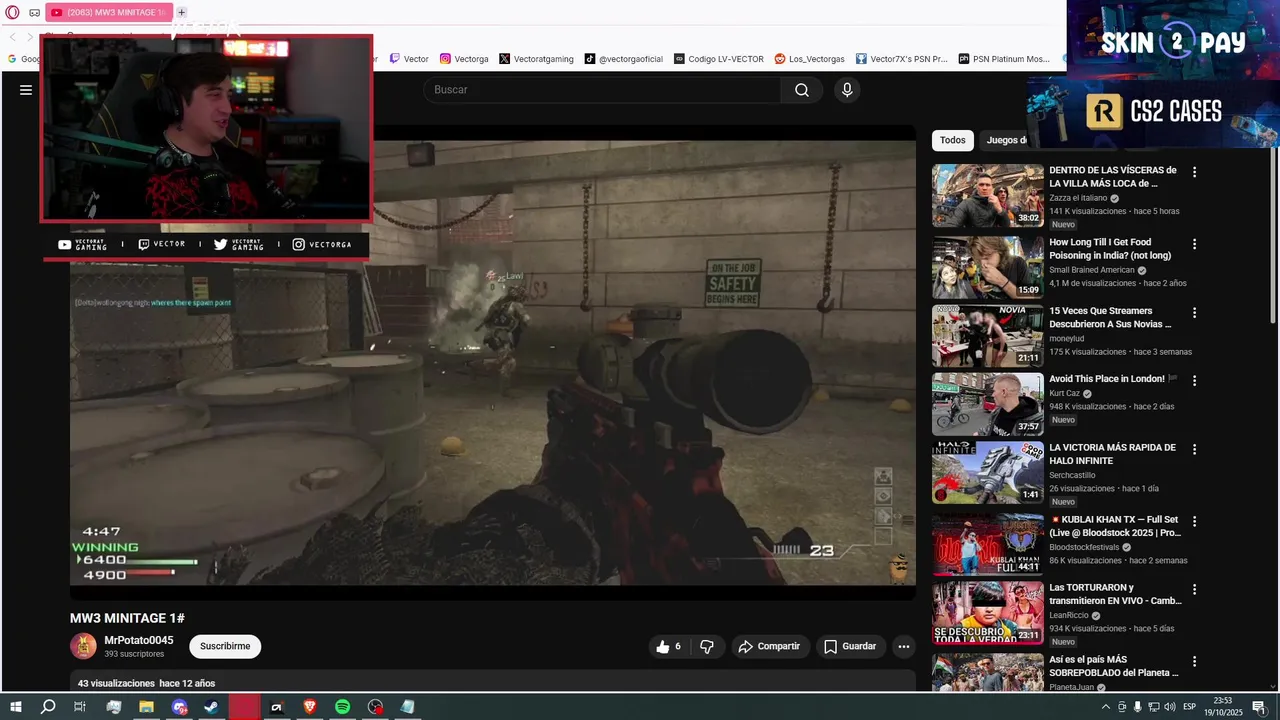Screen dimensions: 1280x720
Task: Click the search magnifier button
Action: 802,90
